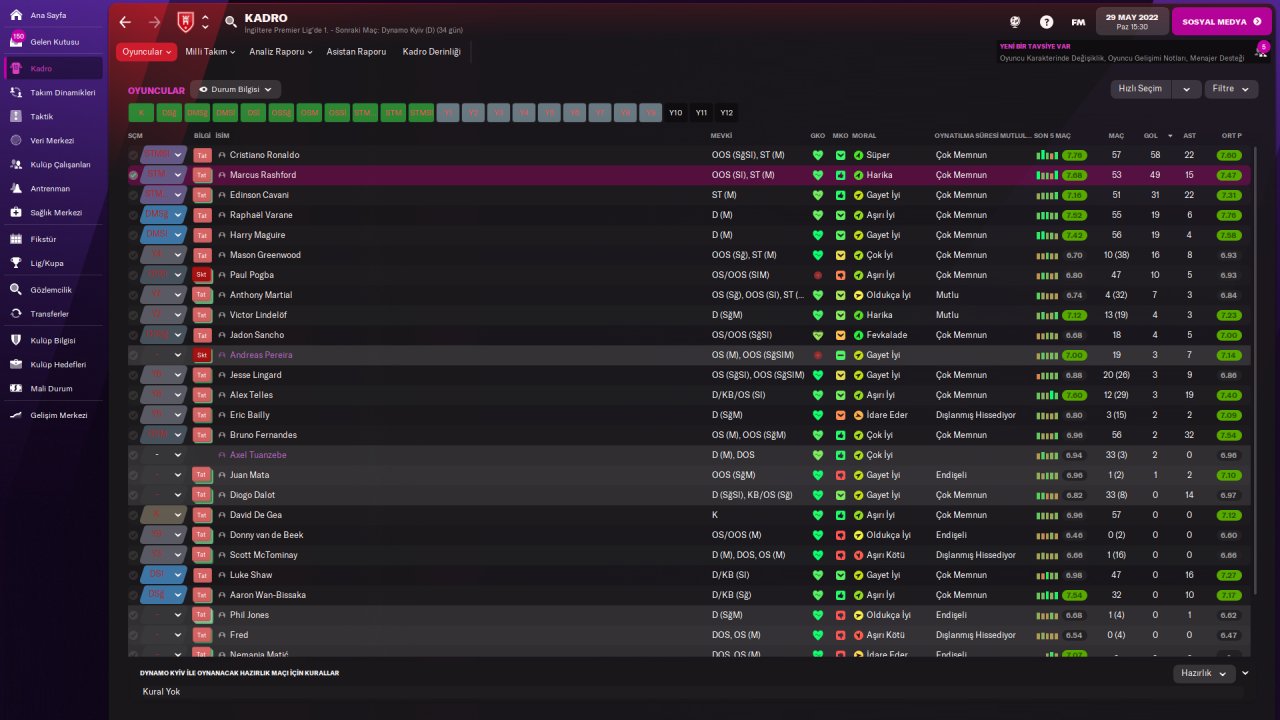This screenshot has width=1280, height=720.
Task: Switch to the Kadro Derinliği tab
Action: (432, 51)
